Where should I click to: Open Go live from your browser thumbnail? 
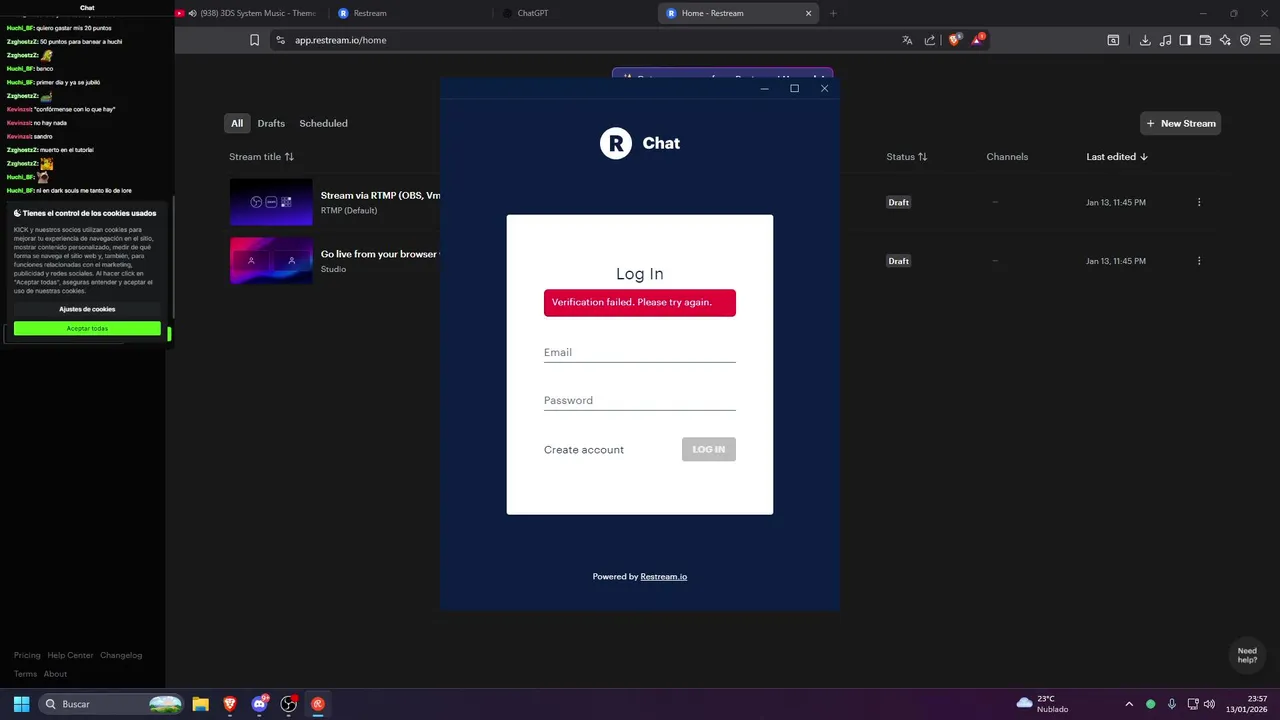click(271, 260)
